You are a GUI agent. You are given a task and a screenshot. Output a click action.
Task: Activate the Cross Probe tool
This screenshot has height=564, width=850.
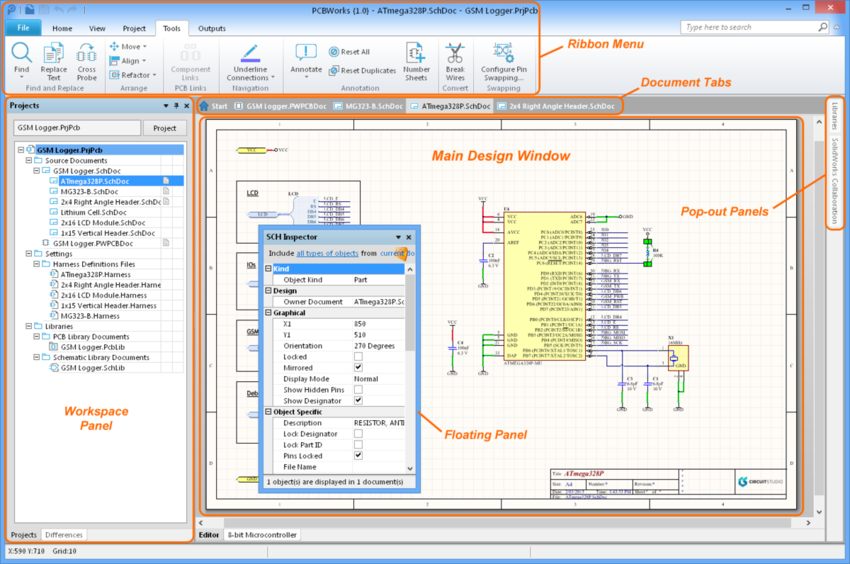pos(87,62)
